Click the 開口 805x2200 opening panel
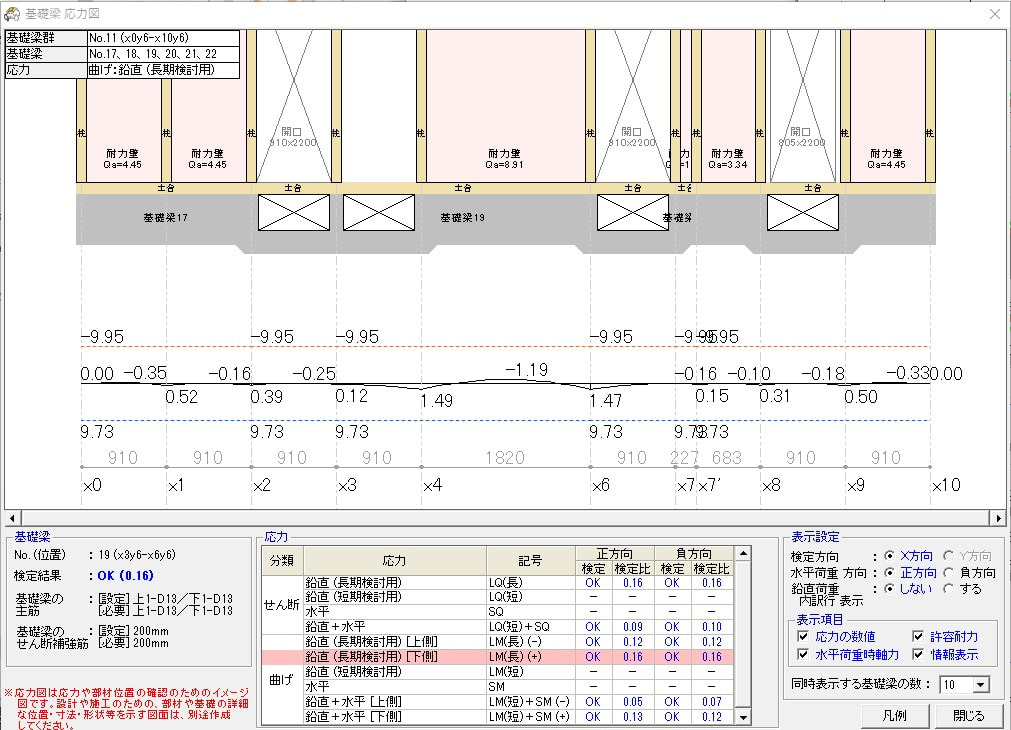 [801, 106]
